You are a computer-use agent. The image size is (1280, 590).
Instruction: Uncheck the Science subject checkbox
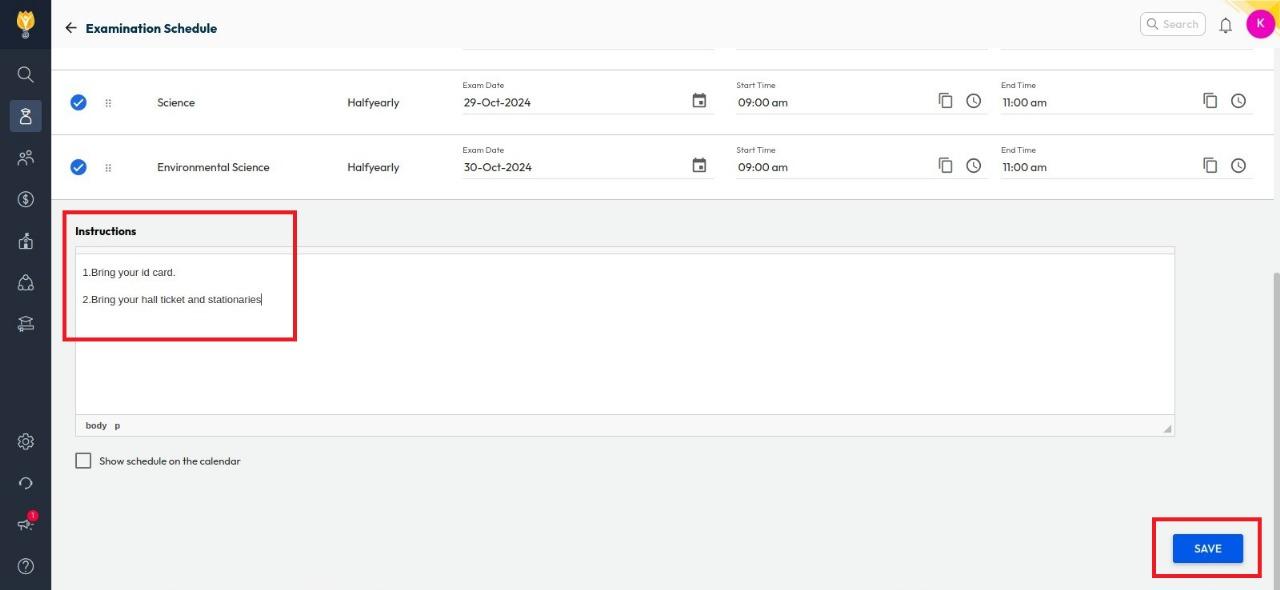[x=78, y=102]
